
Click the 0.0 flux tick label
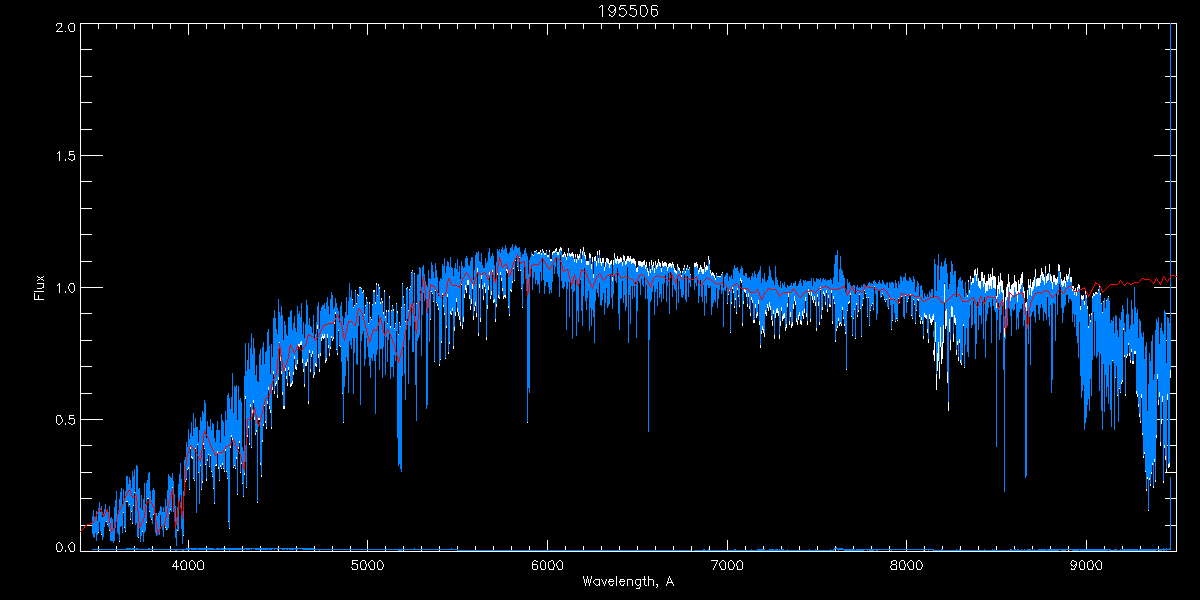66,548
